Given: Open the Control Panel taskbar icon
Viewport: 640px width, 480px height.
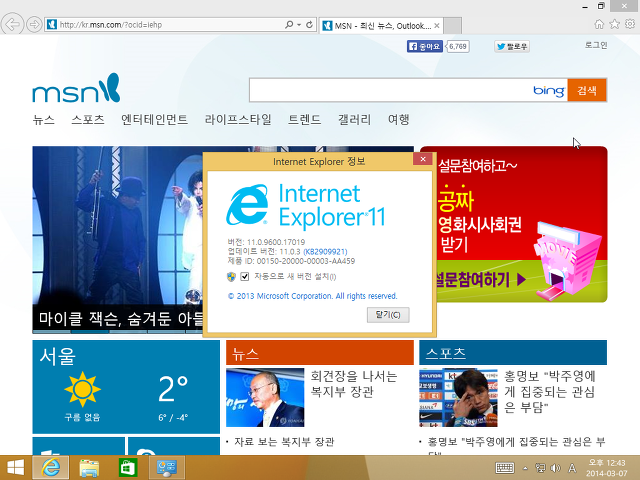Looking at the screenshot, I should tap(167, 468).
